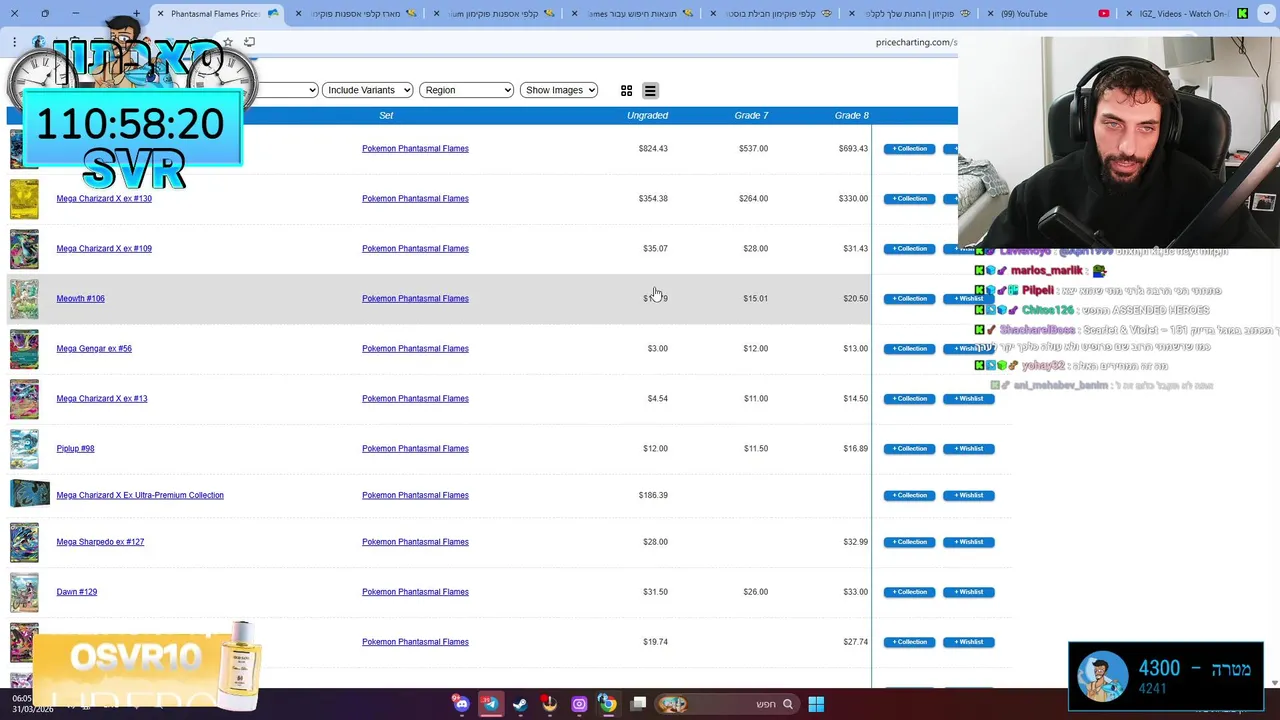
Task: Open Telegram from the taskbar
Action: pos(490,704)
